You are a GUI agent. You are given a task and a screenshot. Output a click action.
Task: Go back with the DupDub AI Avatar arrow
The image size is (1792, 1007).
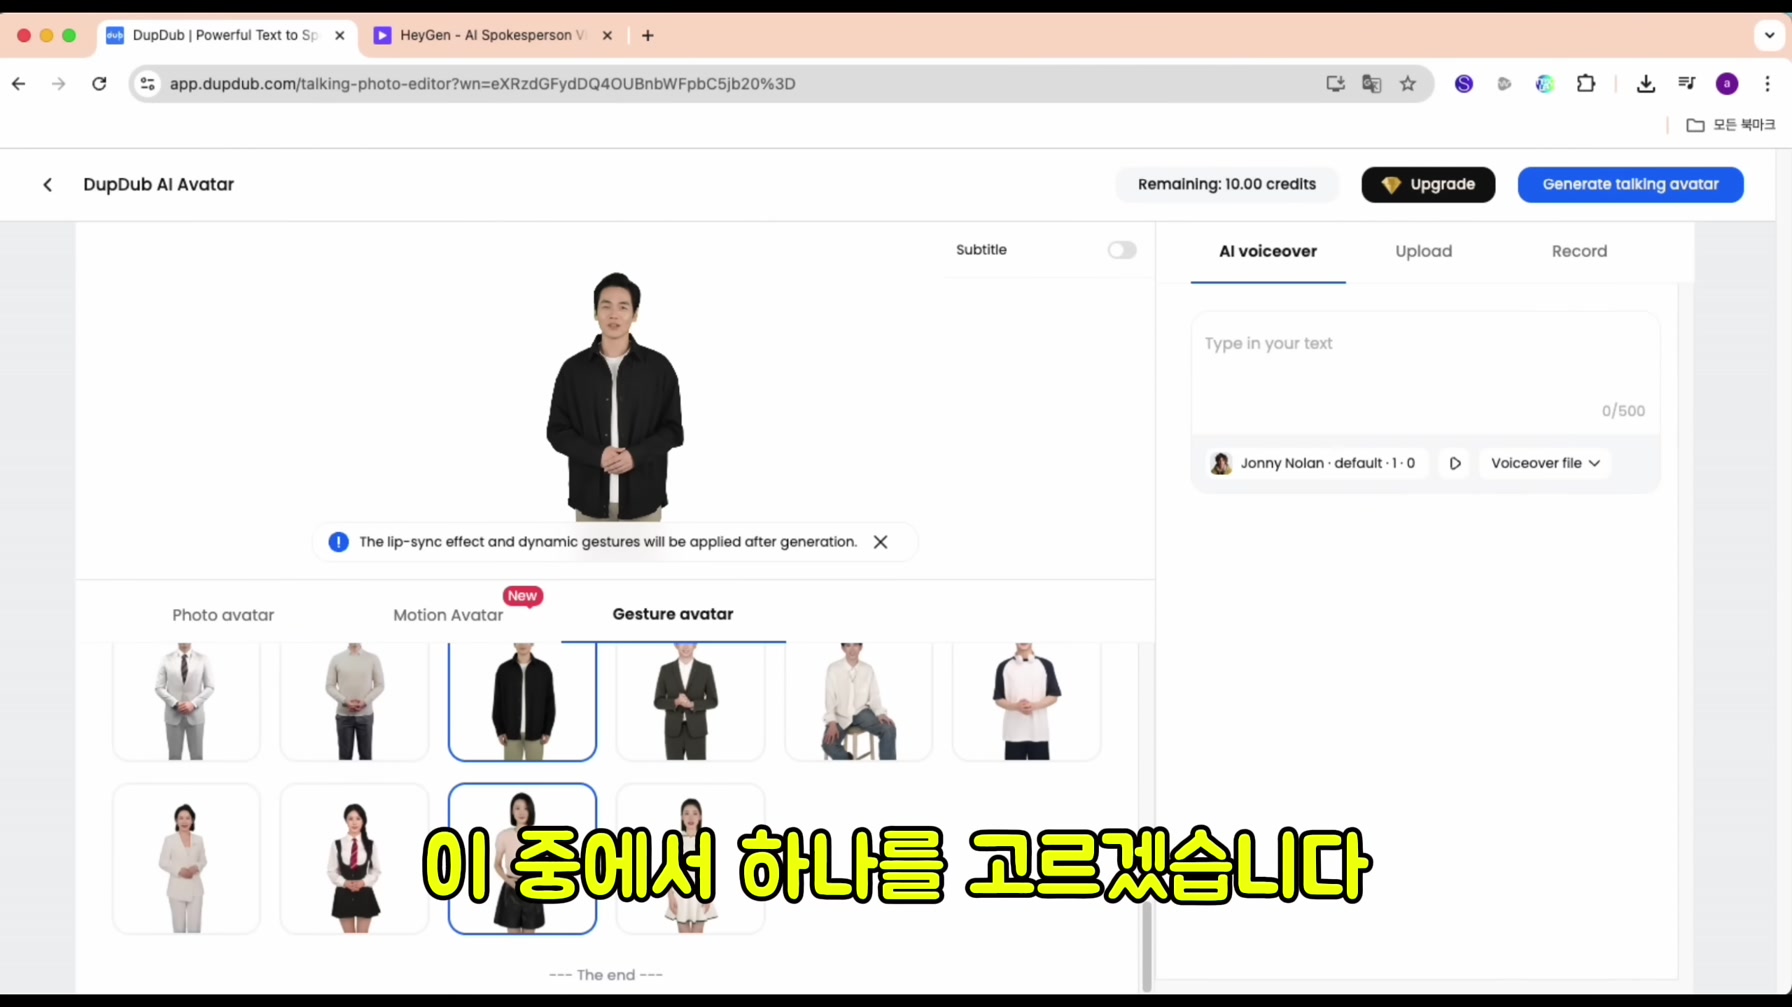pyautogui.click(x=47, y=185)
